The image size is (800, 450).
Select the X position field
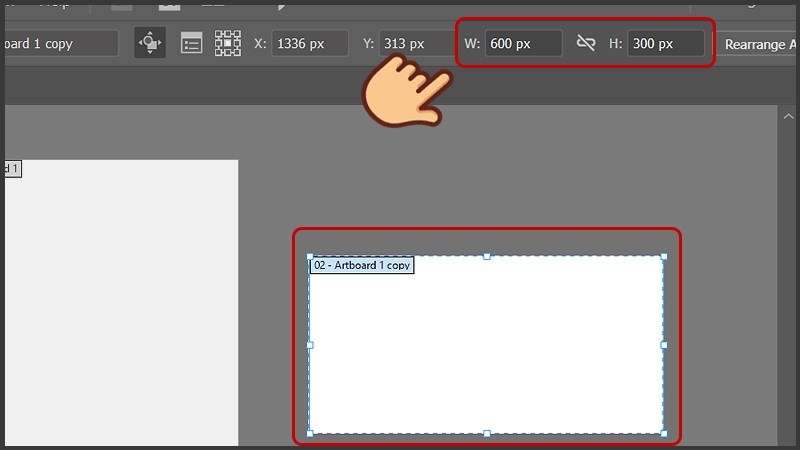click(309, 44)
